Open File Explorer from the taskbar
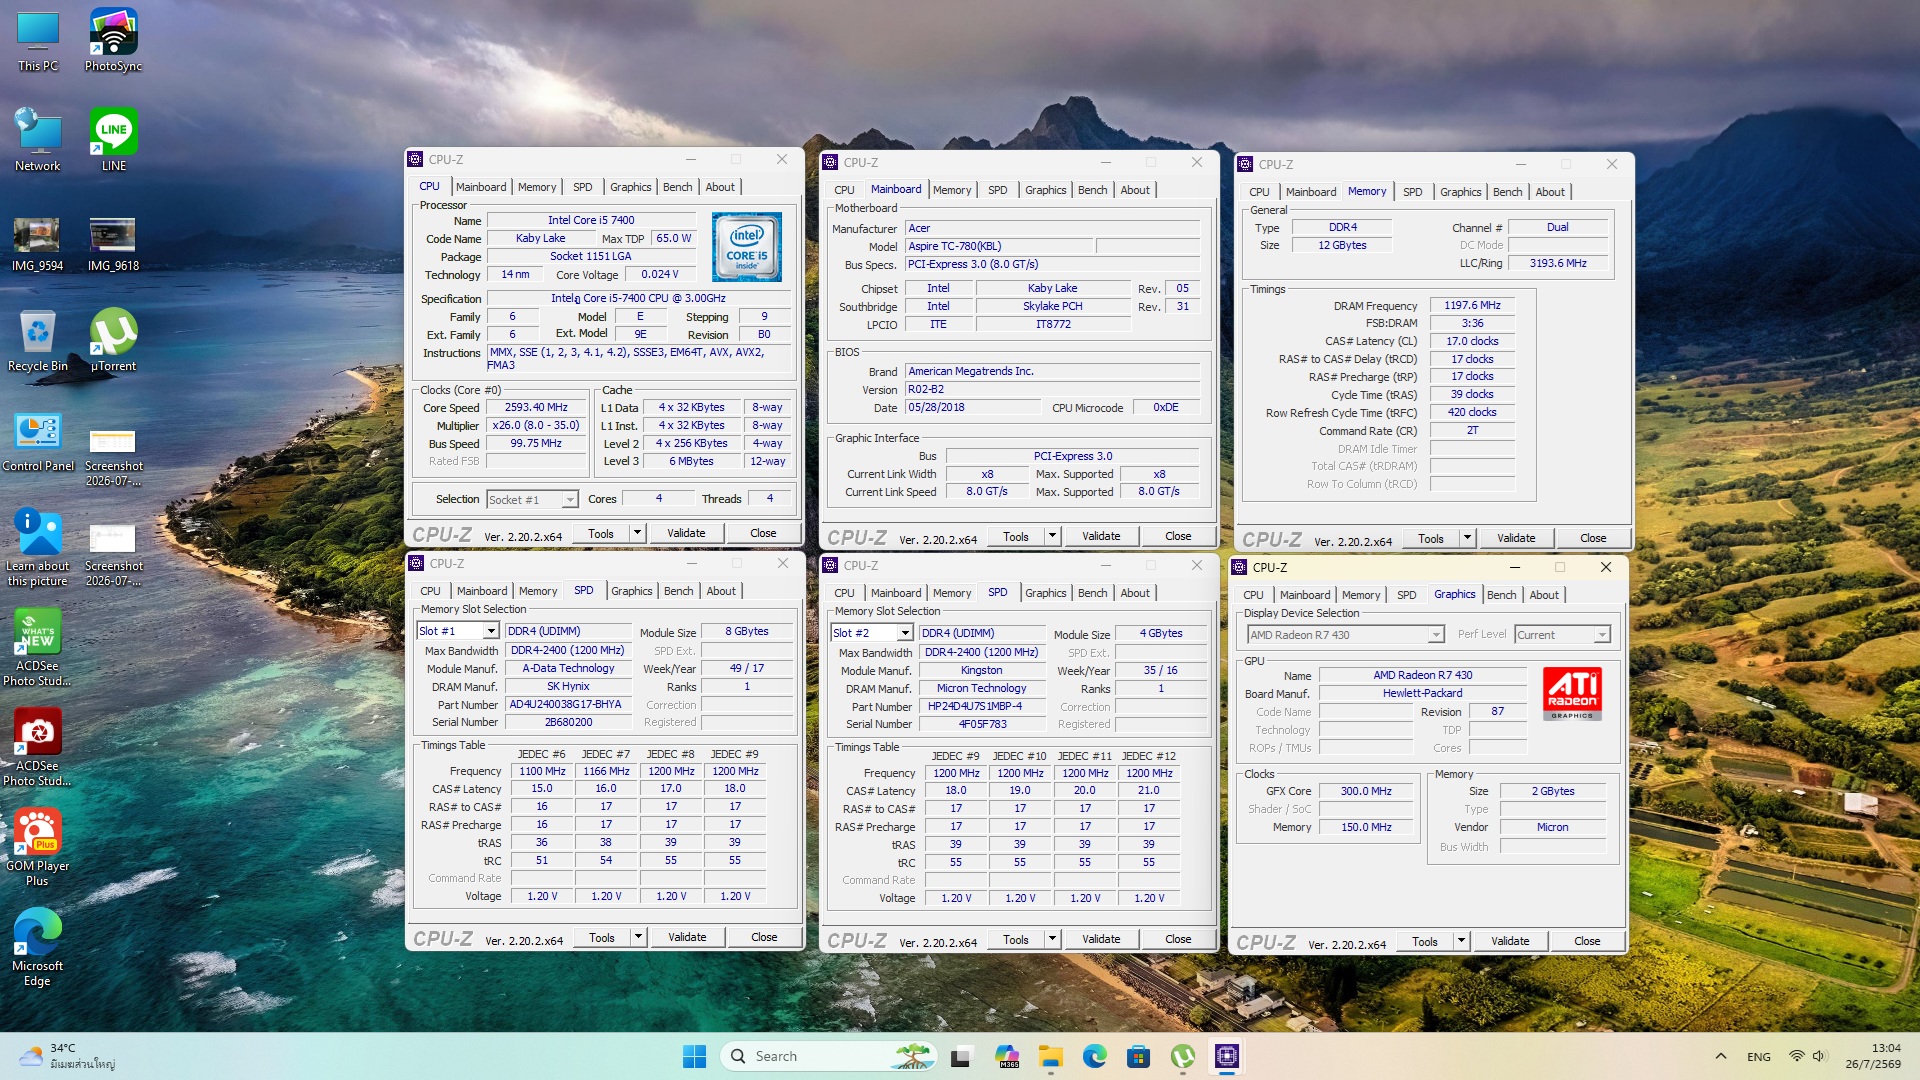1920x1080 pixels. (1050, 1056)
